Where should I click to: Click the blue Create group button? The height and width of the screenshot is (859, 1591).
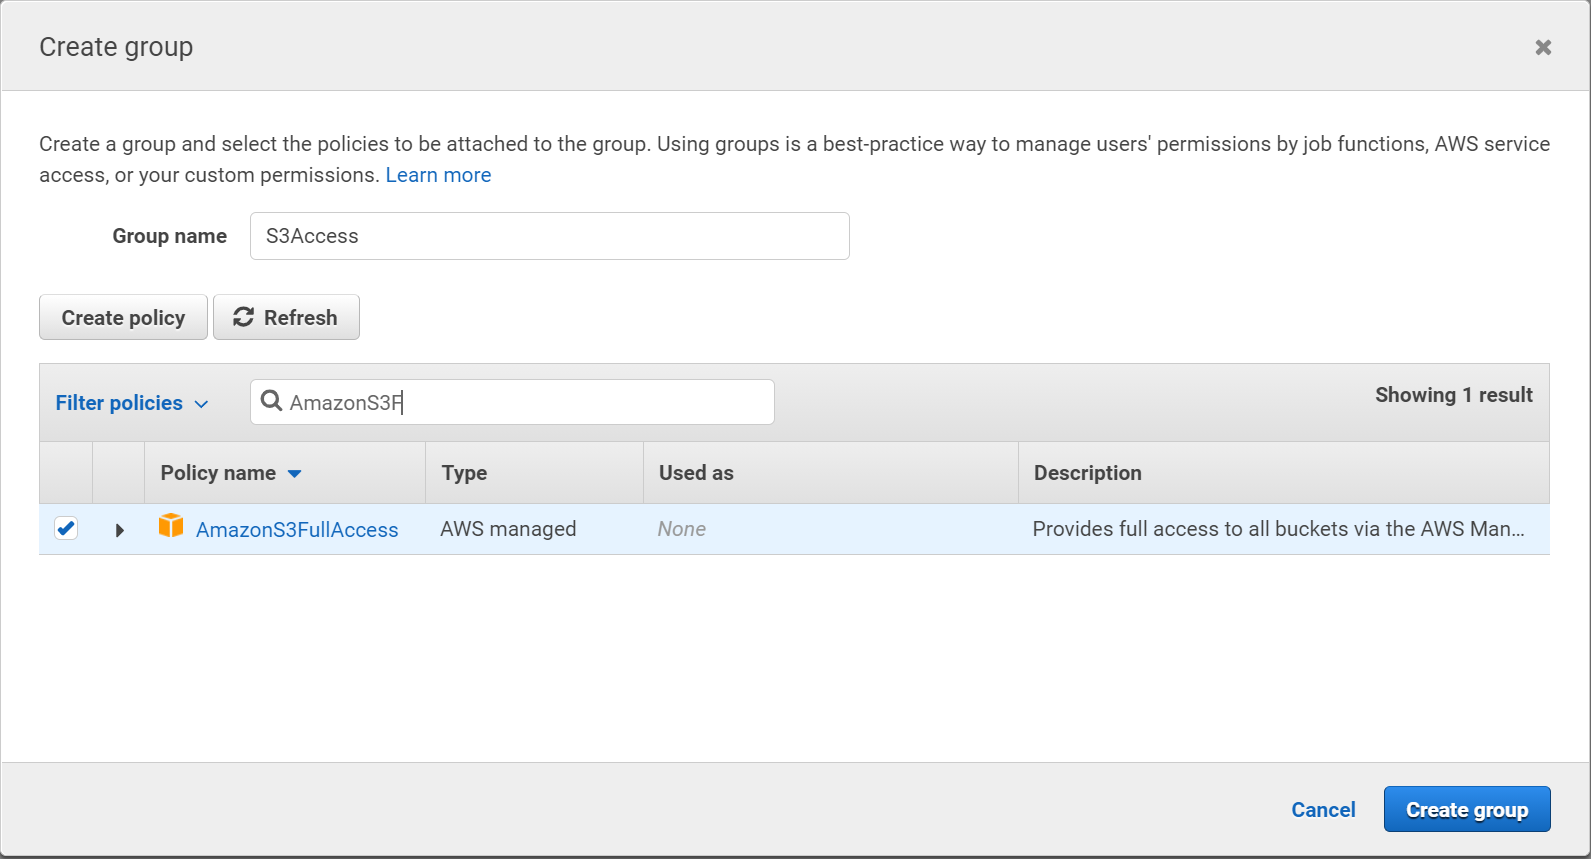click(x=1466, y=809)
